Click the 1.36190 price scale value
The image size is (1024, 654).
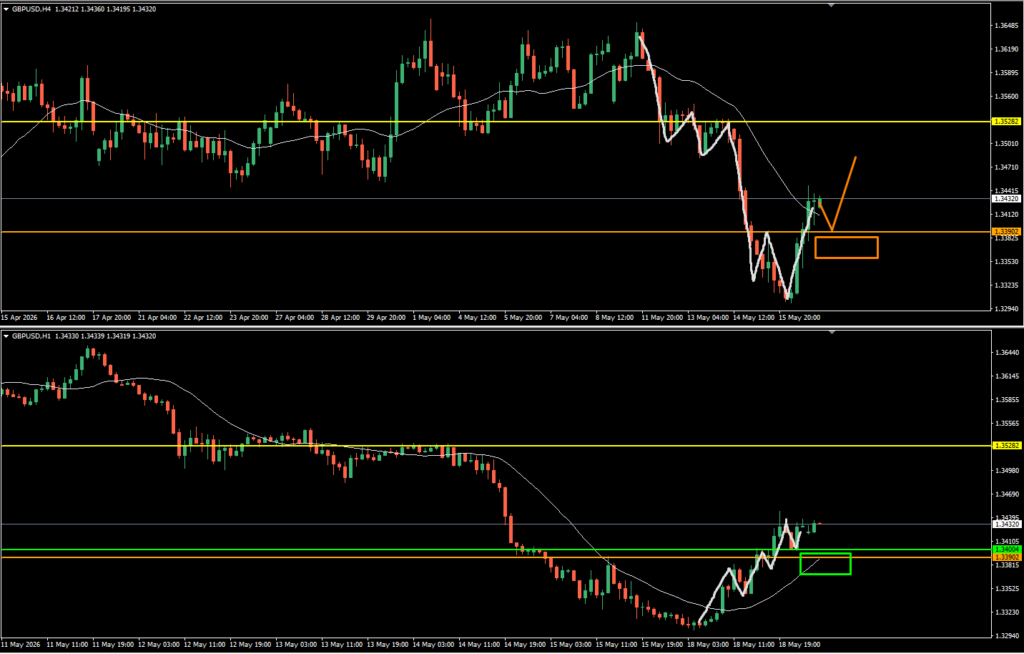[1008, 49]
